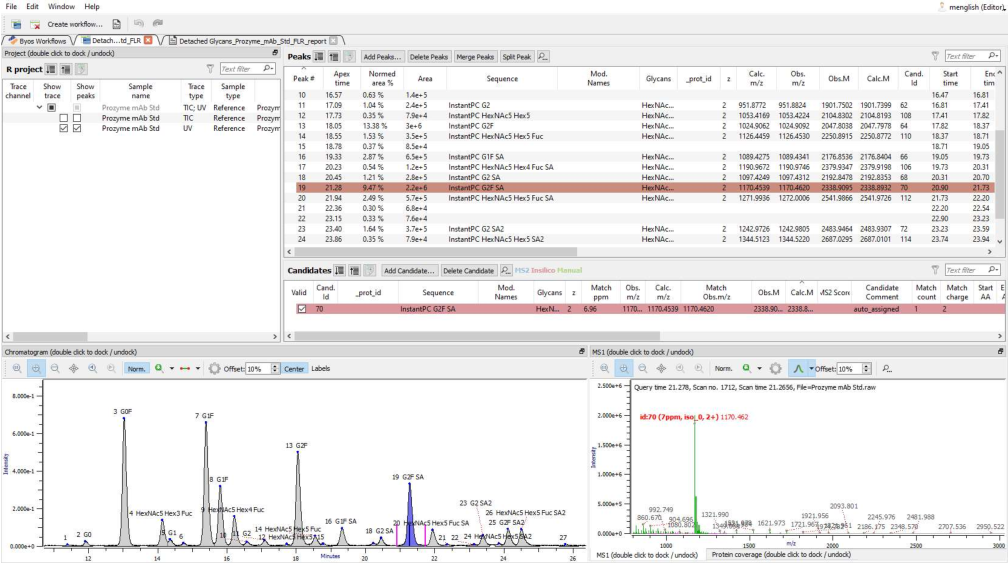Viewport: 1008px width, 563px height.
Task: Collapse the Prozyme mAb Std tree row
Action: [40, 108]
